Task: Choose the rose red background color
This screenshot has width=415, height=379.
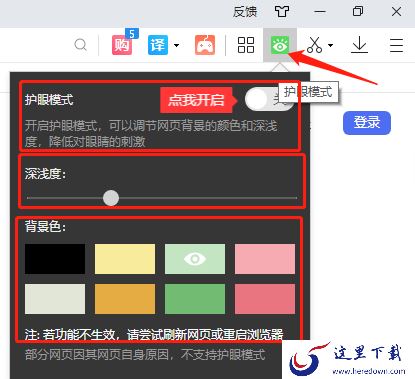Action: (265, 299)
